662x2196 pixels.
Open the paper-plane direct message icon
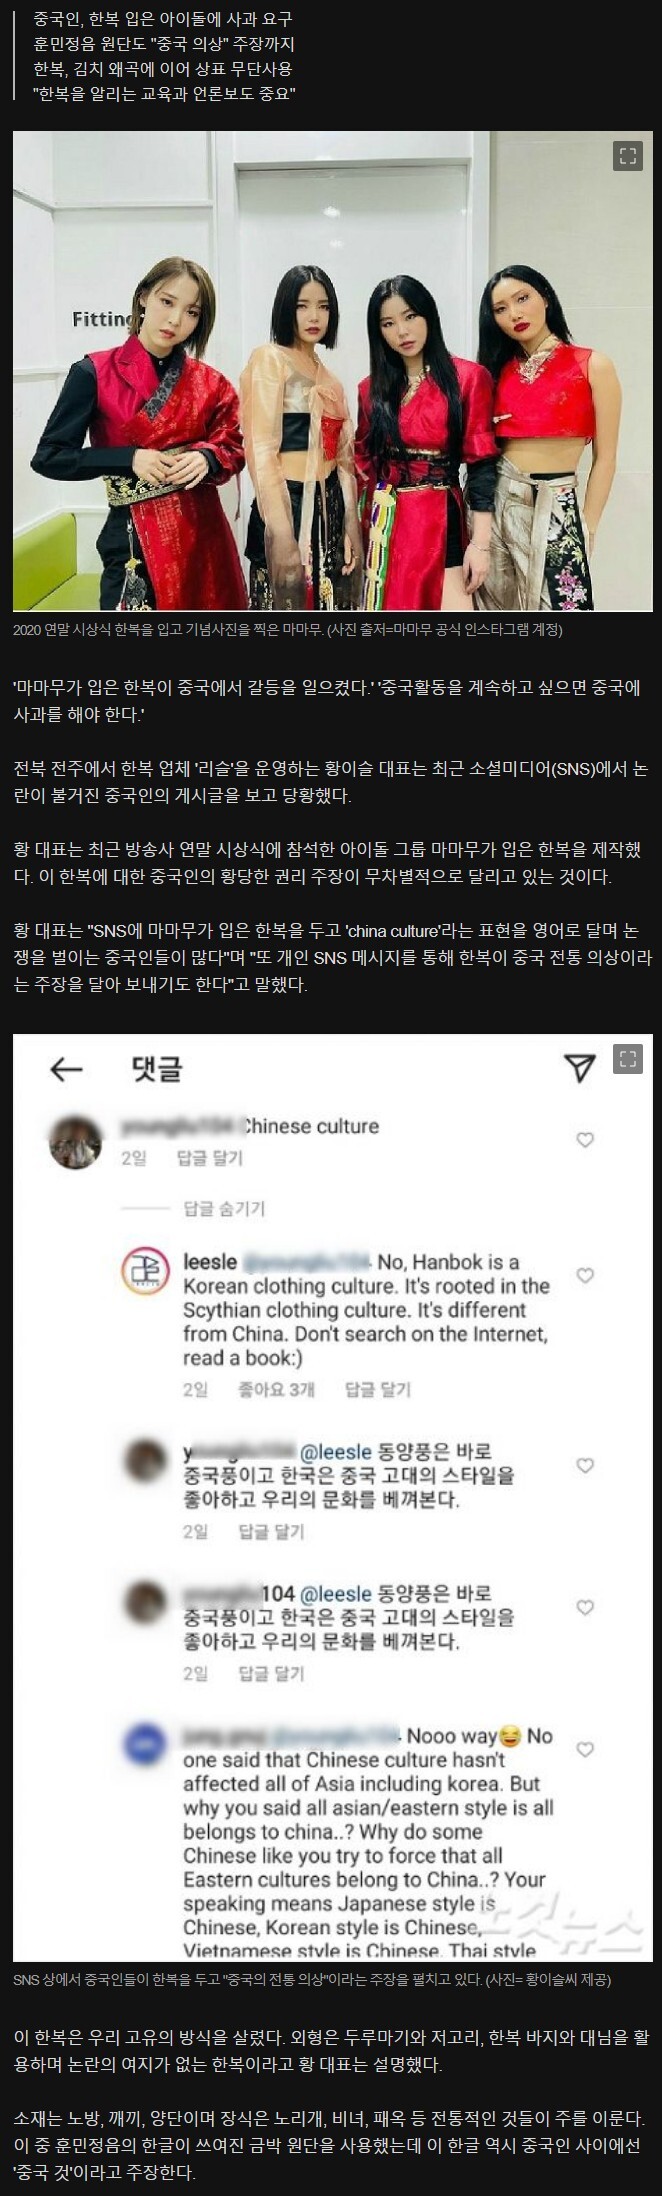(x=580, y=1067)
